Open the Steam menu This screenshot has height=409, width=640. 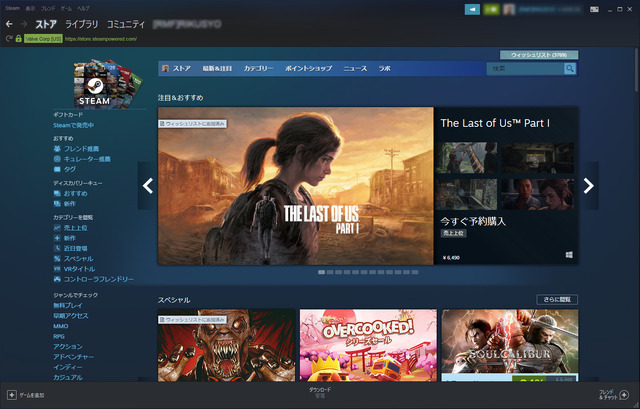(x=12, y=8)
